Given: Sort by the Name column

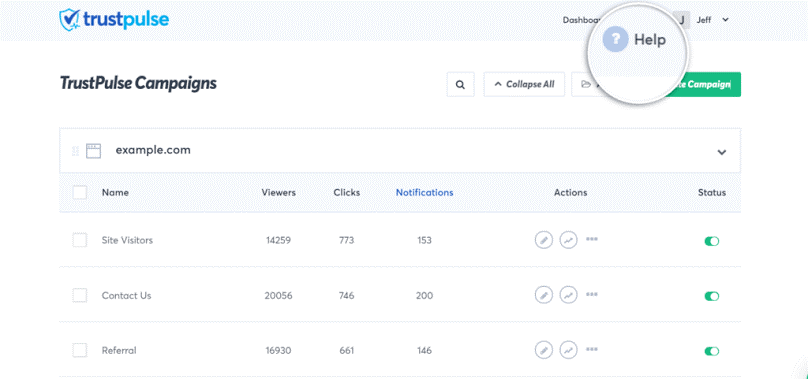Looking at the screenshot, I should pos(115,192).
